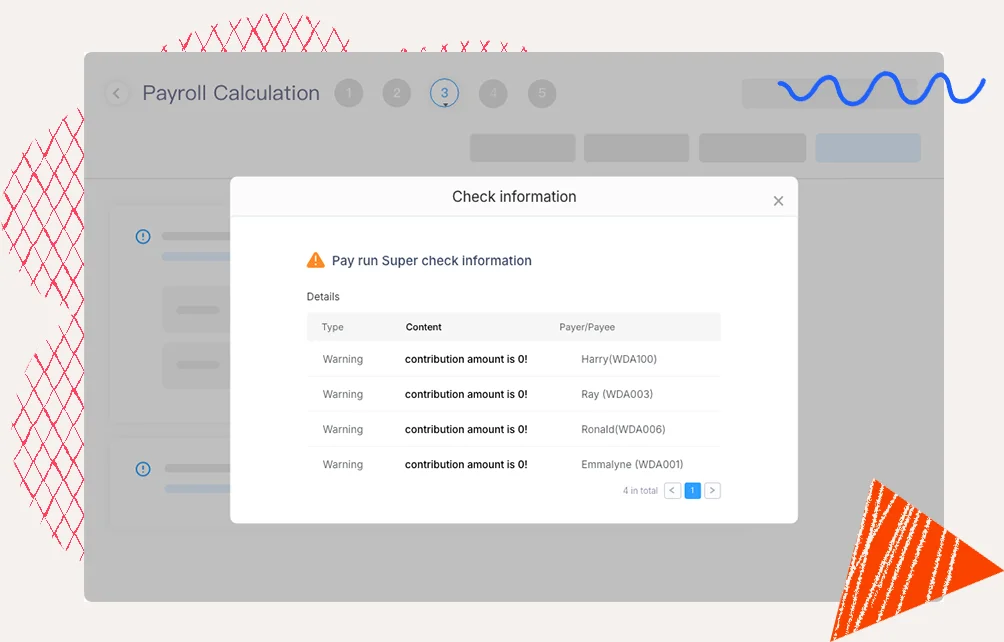Go to step 1 of payroll wizard
The width and height of the screenshot is (1004, 642).
pos(348,94)
